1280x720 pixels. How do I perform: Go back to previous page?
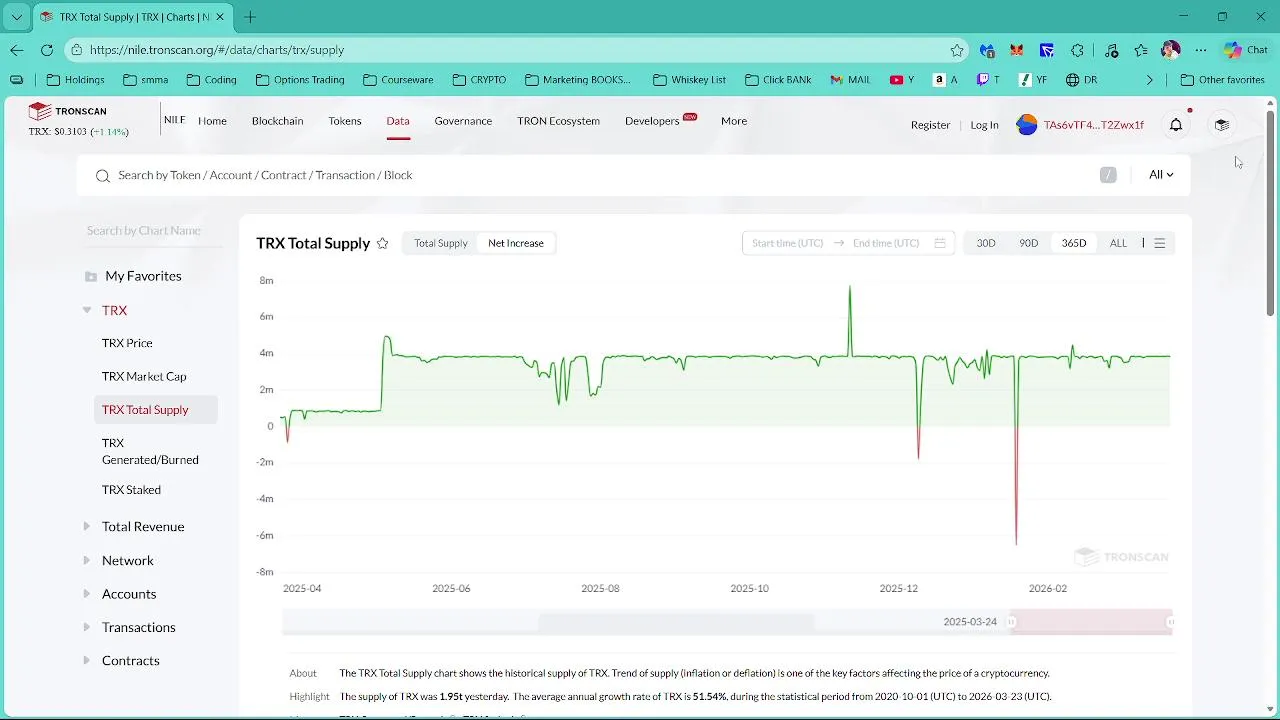tap(17, 50)
